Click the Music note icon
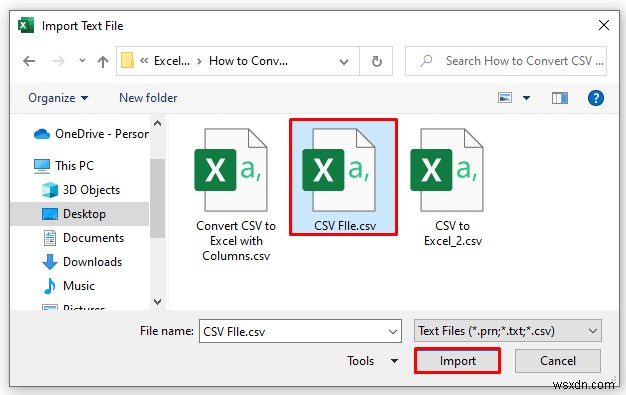The height and width of the screenshot is (395, 626). coord(50,286)
